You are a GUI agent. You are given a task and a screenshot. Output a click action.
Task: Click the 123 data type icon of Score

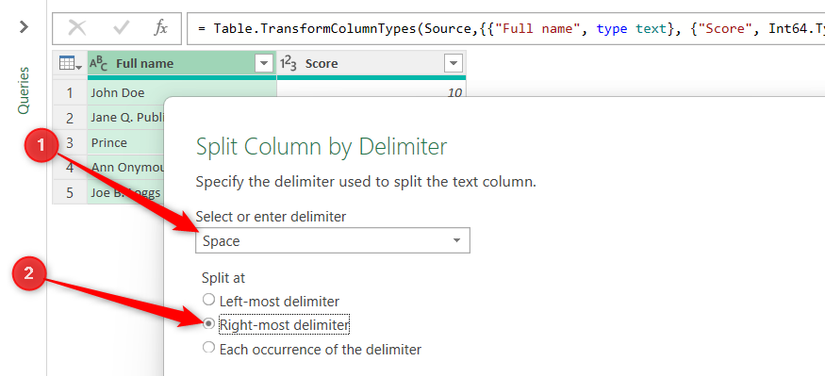click(288, 63)
